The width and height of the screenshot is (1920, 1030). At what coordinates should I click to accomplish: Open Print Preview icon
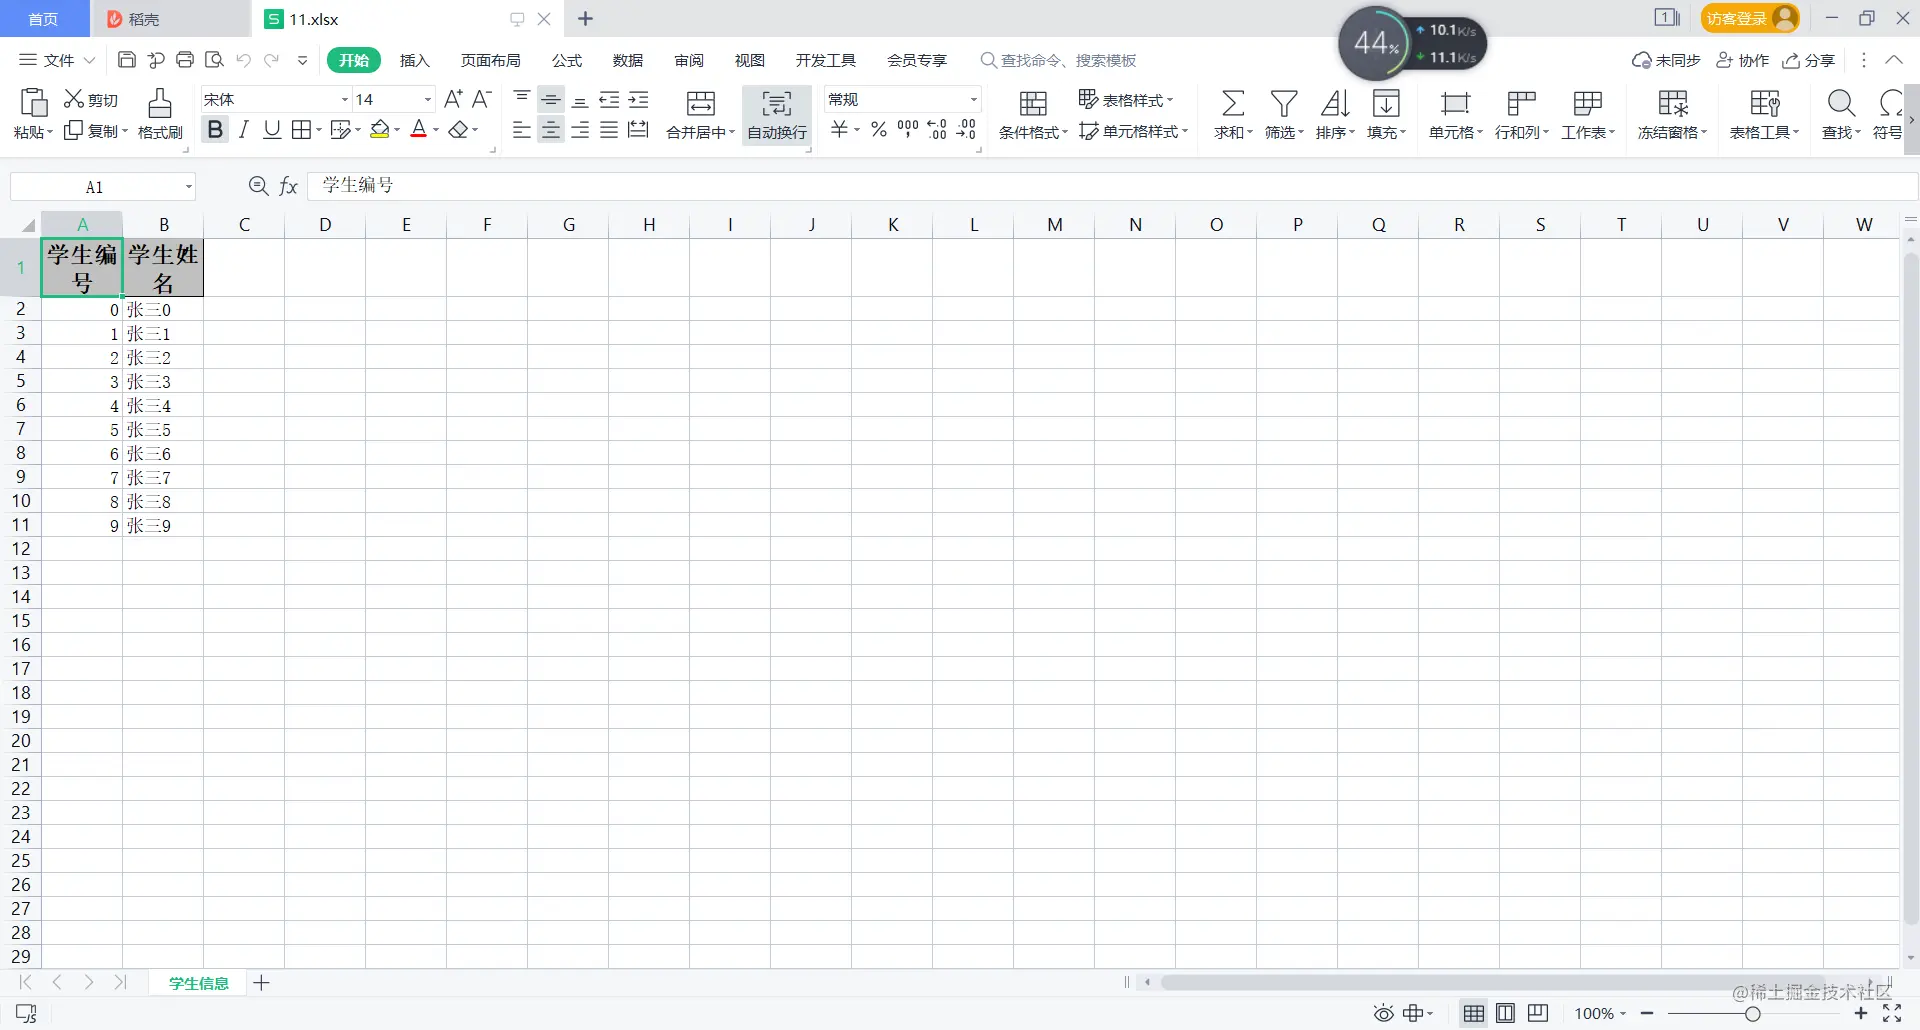214,60
